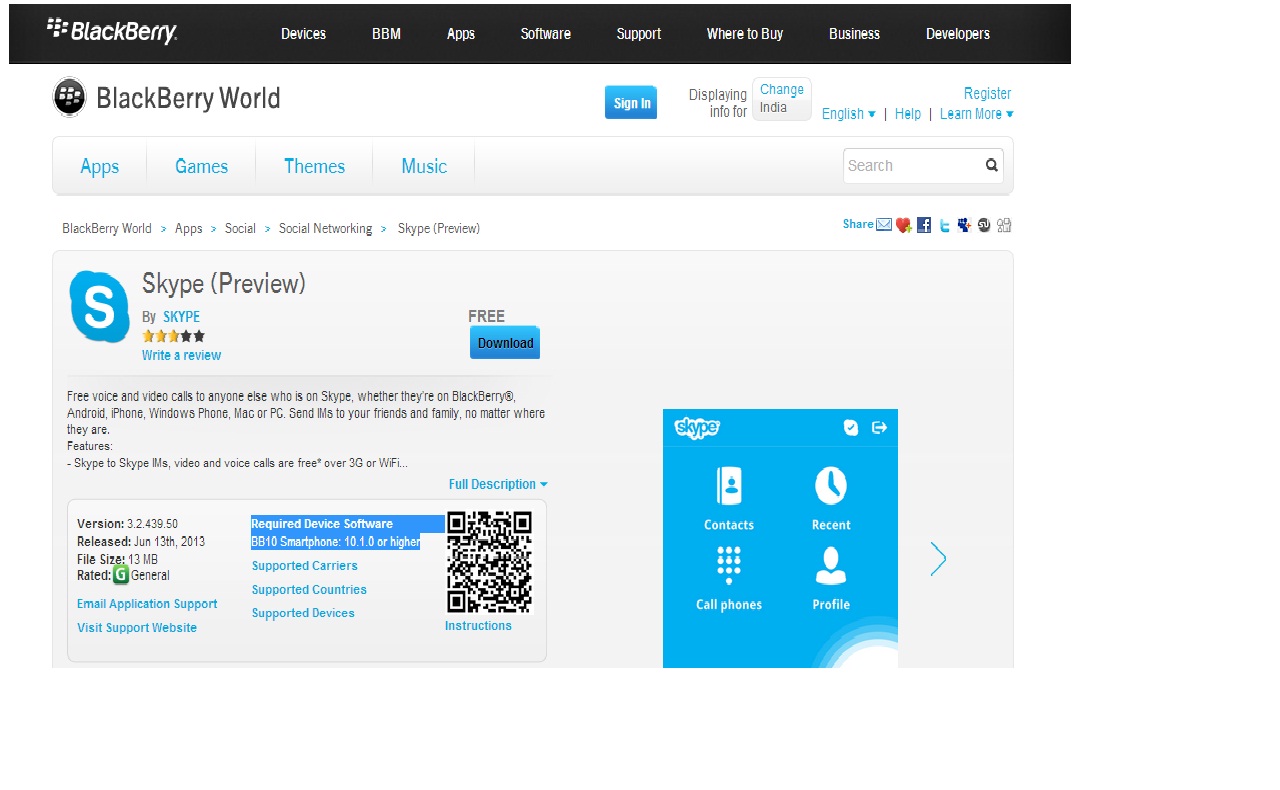
Task: Switch to the Apps category tab
Action: coord(100,166)
